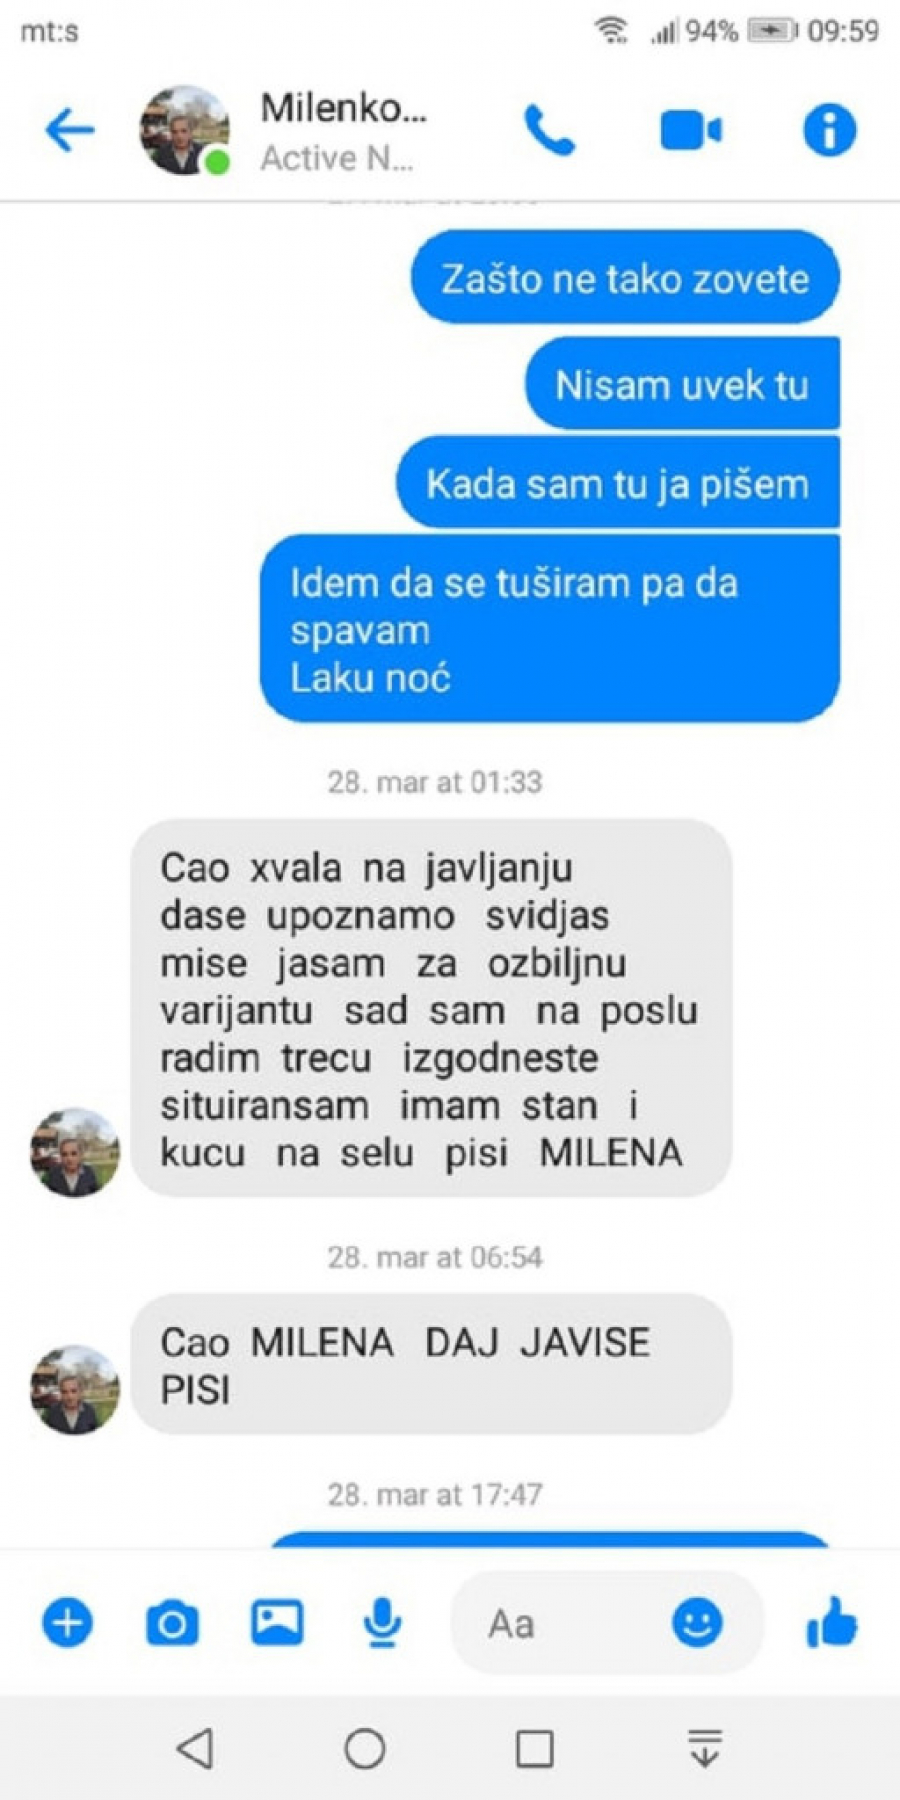Open the plus more-options menu

click(67, 1622)
